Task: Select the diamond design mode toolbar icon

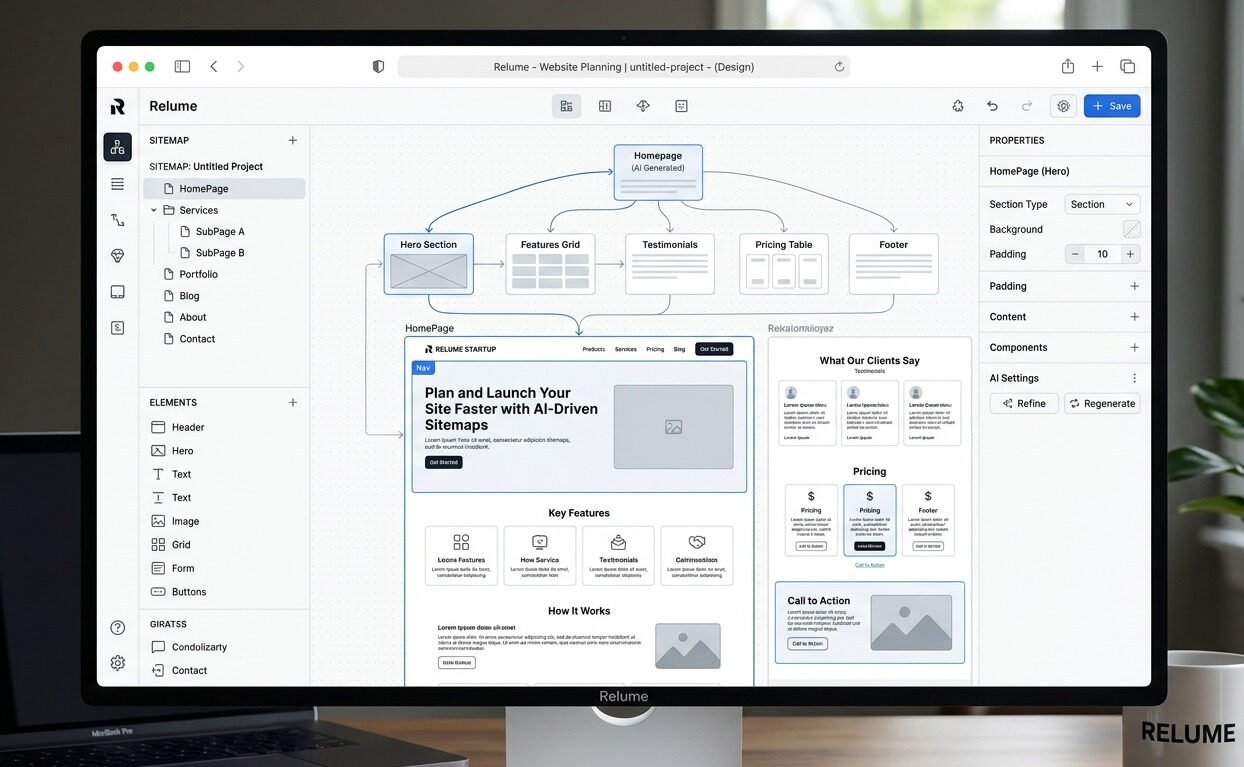Action: coord(643,106)
